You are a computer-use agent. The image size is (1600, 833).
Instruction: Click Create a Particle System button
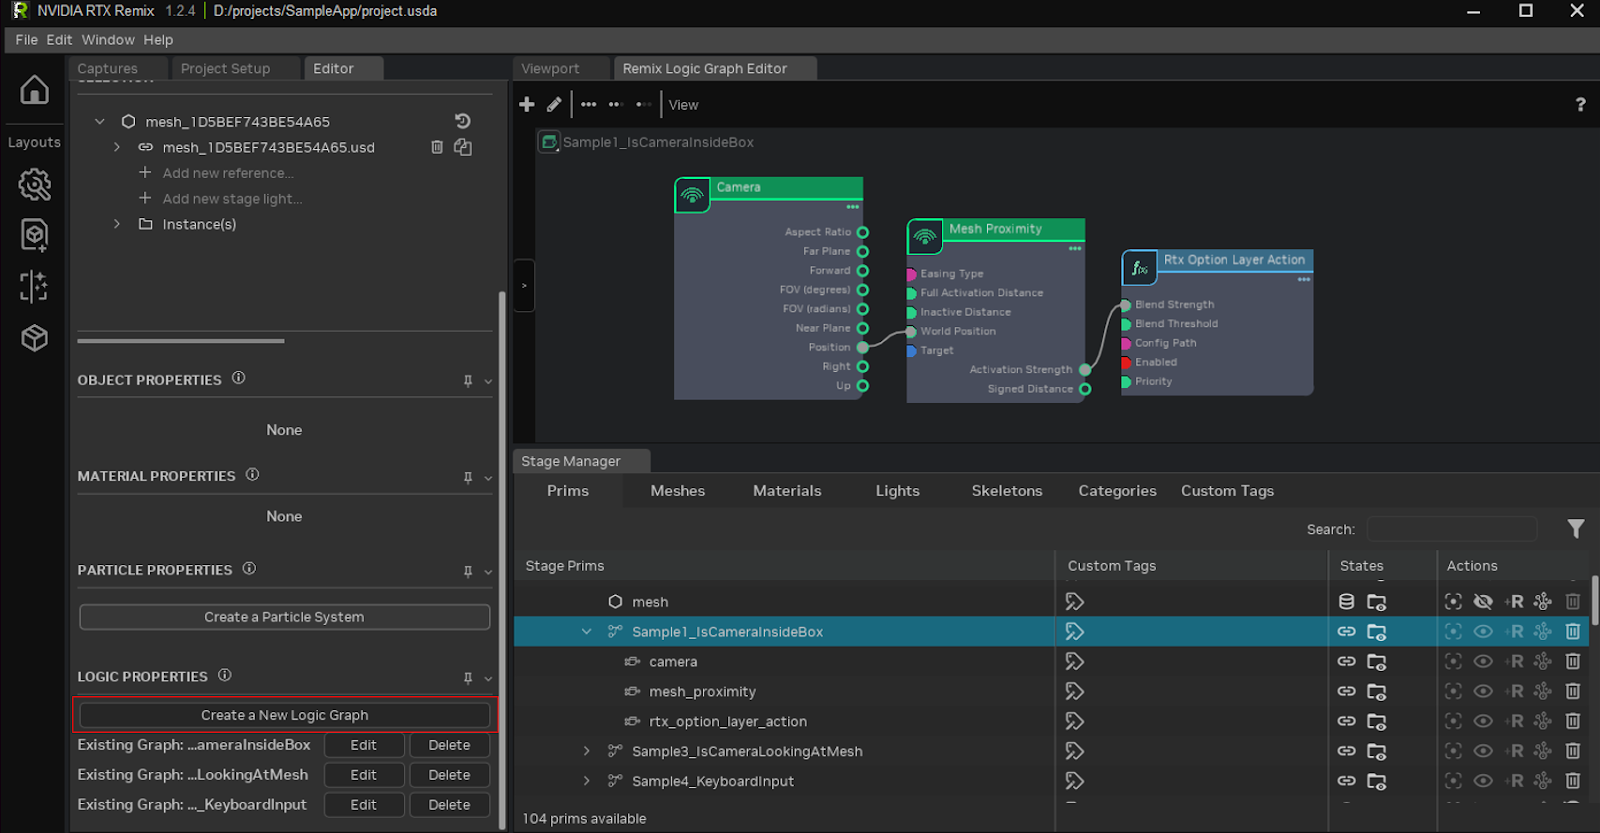pyautogui.click(x=285, y=617)
